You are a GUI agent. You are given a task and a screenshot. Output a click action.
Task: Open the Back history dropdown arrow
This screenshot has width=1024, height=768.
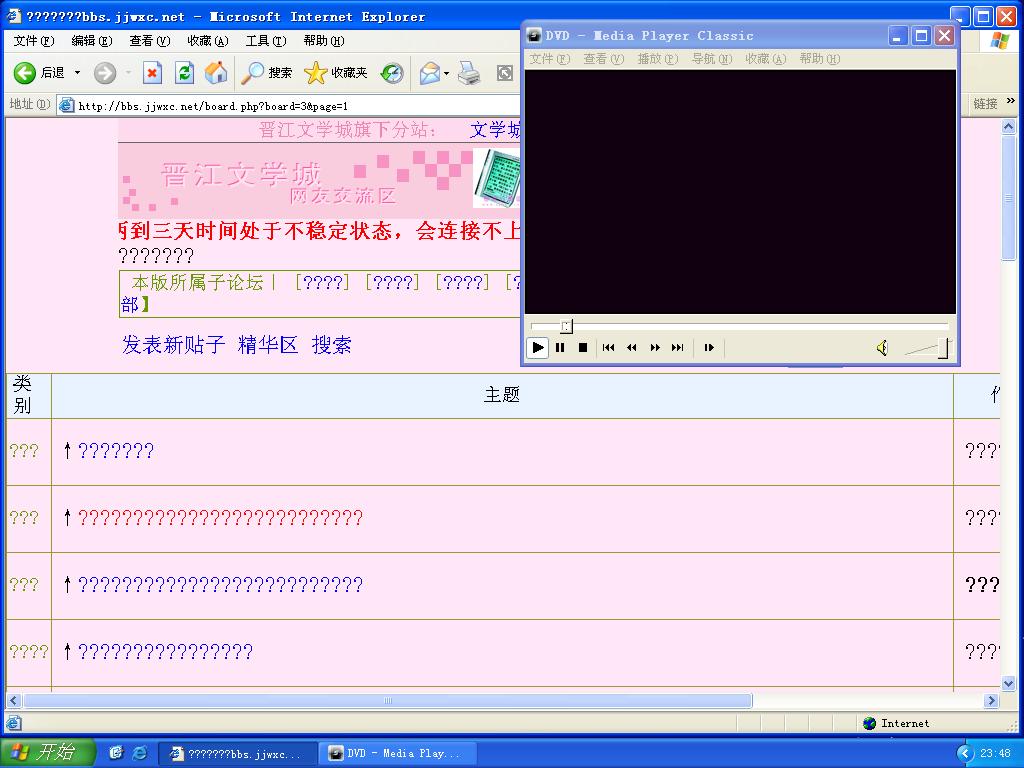77,72
